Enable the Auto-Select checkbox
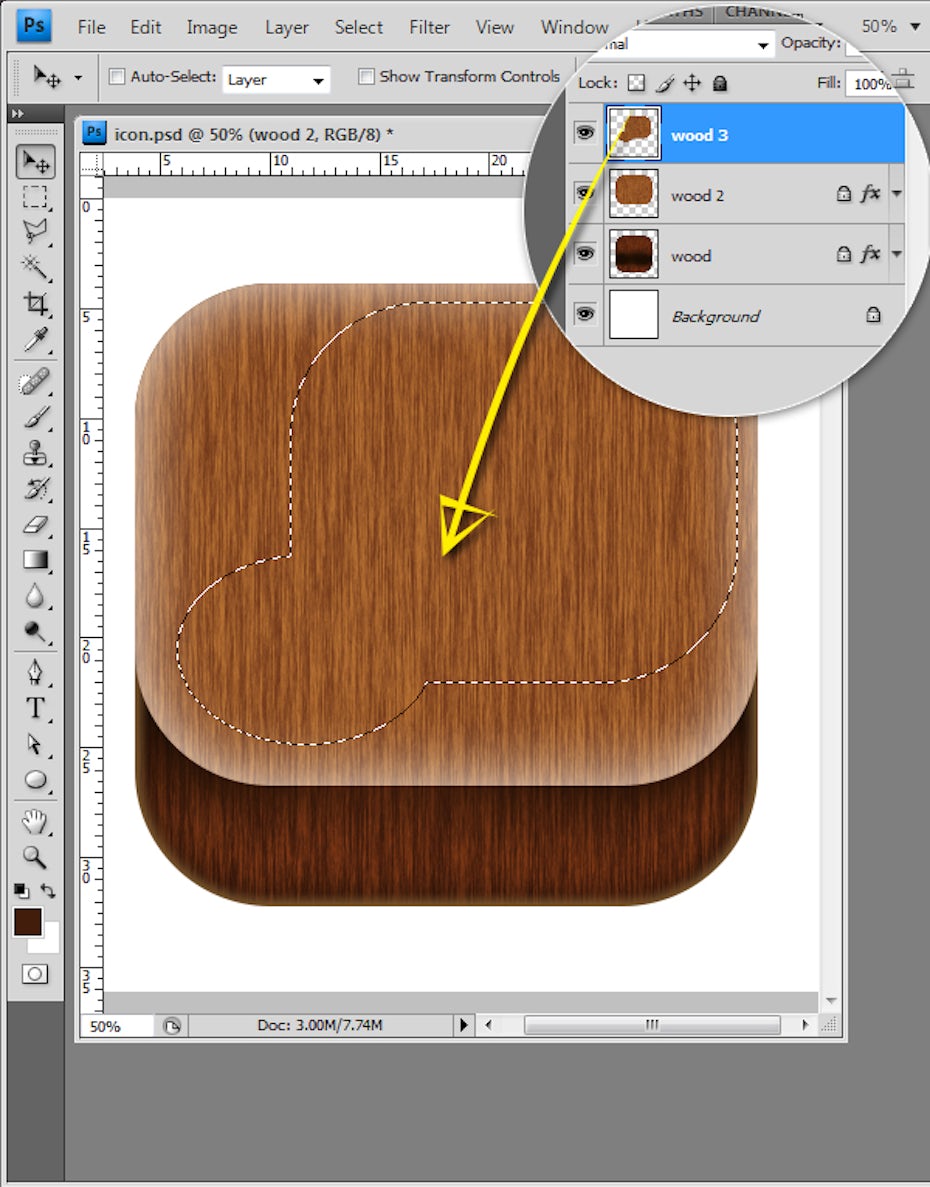The image size is (930, 1187). tap(117, 77)
